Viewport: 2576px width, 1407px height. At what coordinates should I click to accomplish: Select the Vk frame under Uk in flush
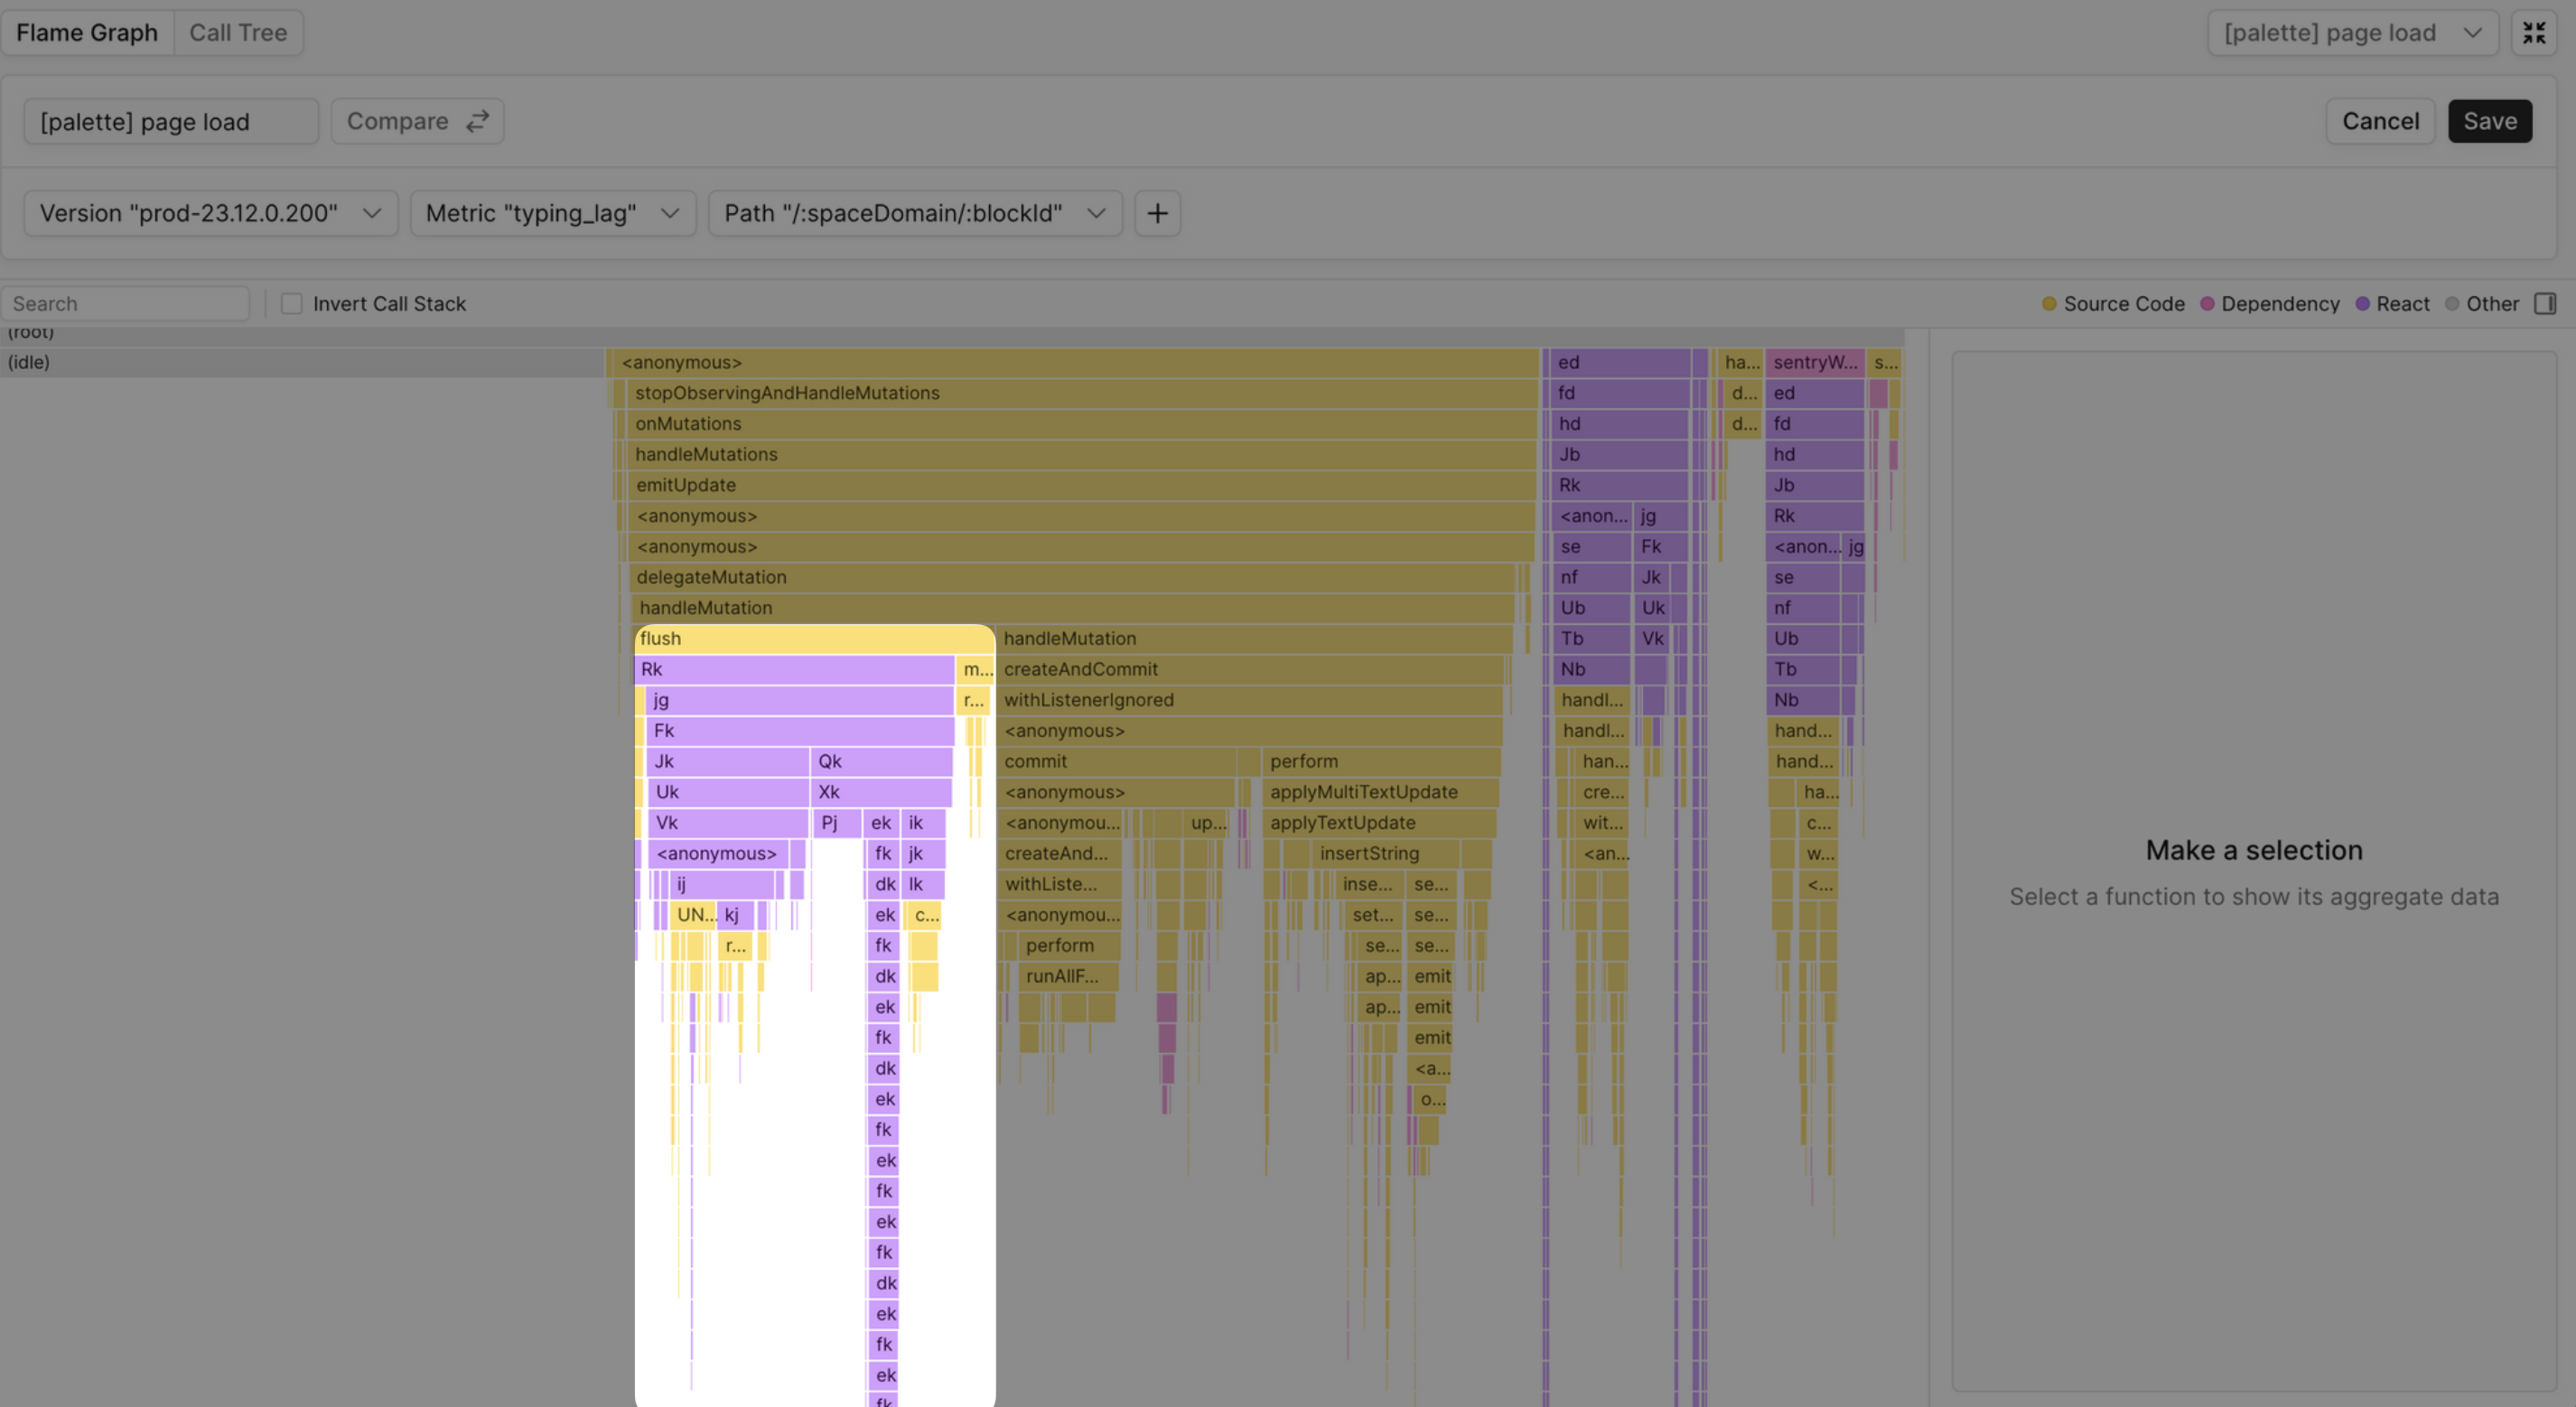[728, 823]
